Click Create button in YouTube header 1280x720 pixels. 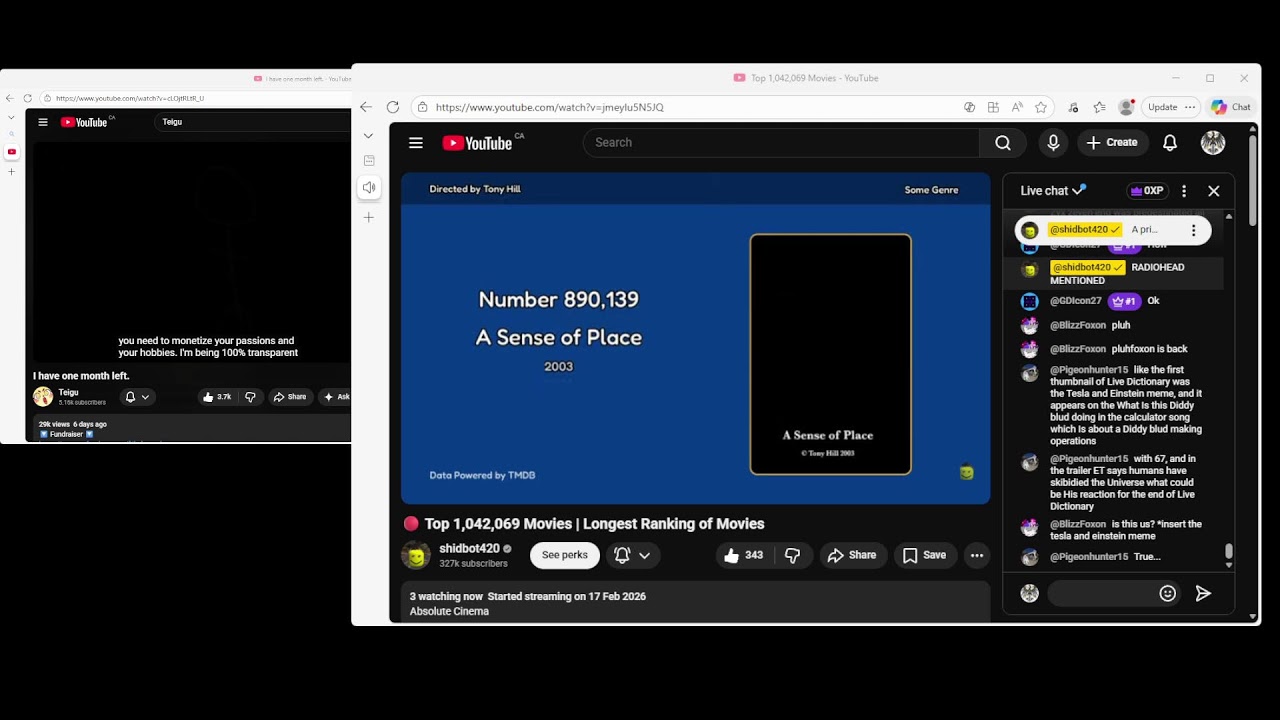[1112, 143]
